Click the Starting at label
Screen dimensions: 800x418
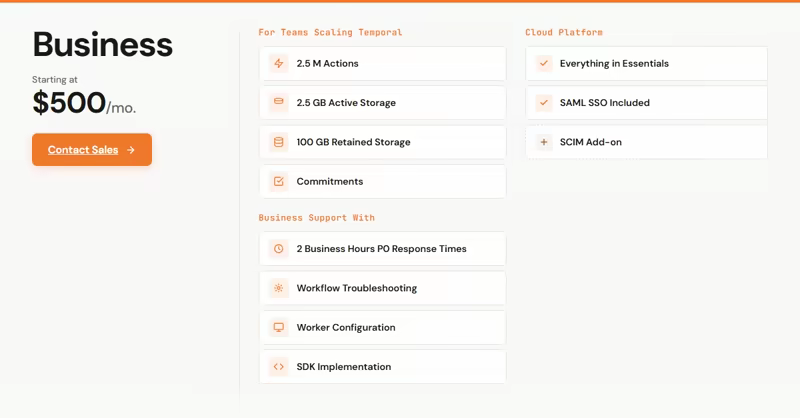[x=55, y=80]
